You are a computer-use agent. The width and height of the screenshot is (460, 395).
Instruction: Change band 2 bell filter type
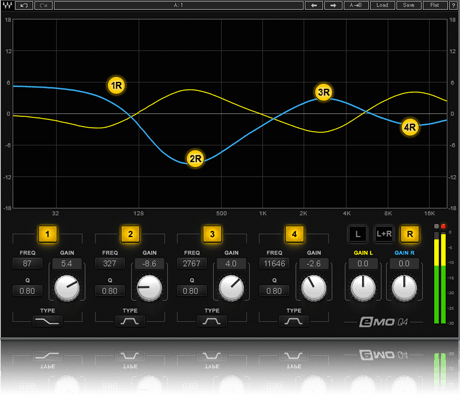point(130,321)
